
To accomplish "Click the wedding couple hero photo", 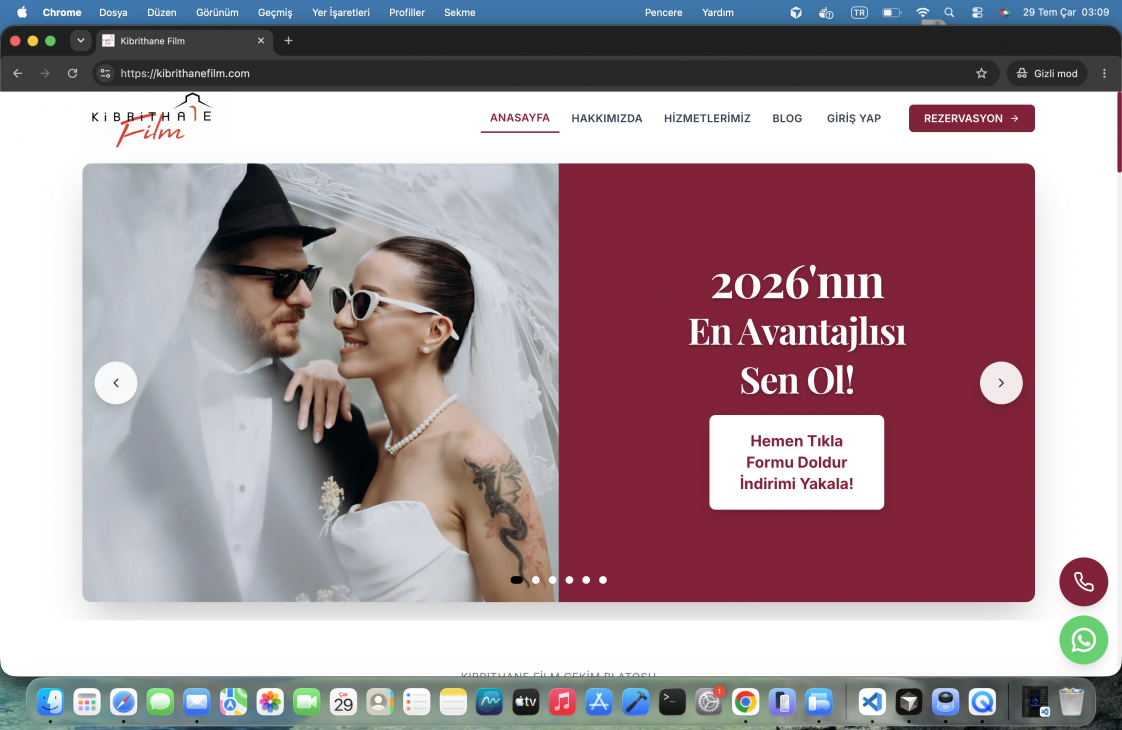I will pos(321,383).
